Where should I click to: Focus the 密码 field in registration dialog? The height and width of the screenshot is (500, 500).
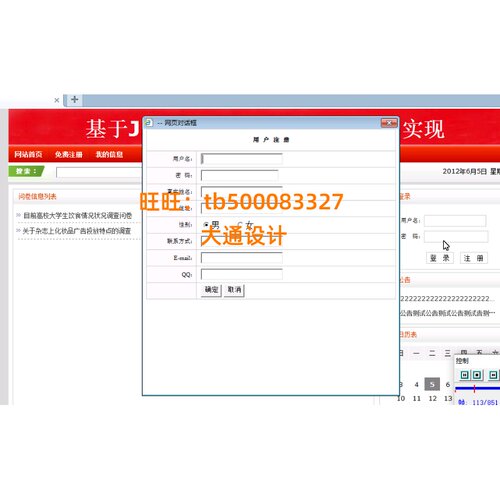pyautogui.click(x=240, y=175)
